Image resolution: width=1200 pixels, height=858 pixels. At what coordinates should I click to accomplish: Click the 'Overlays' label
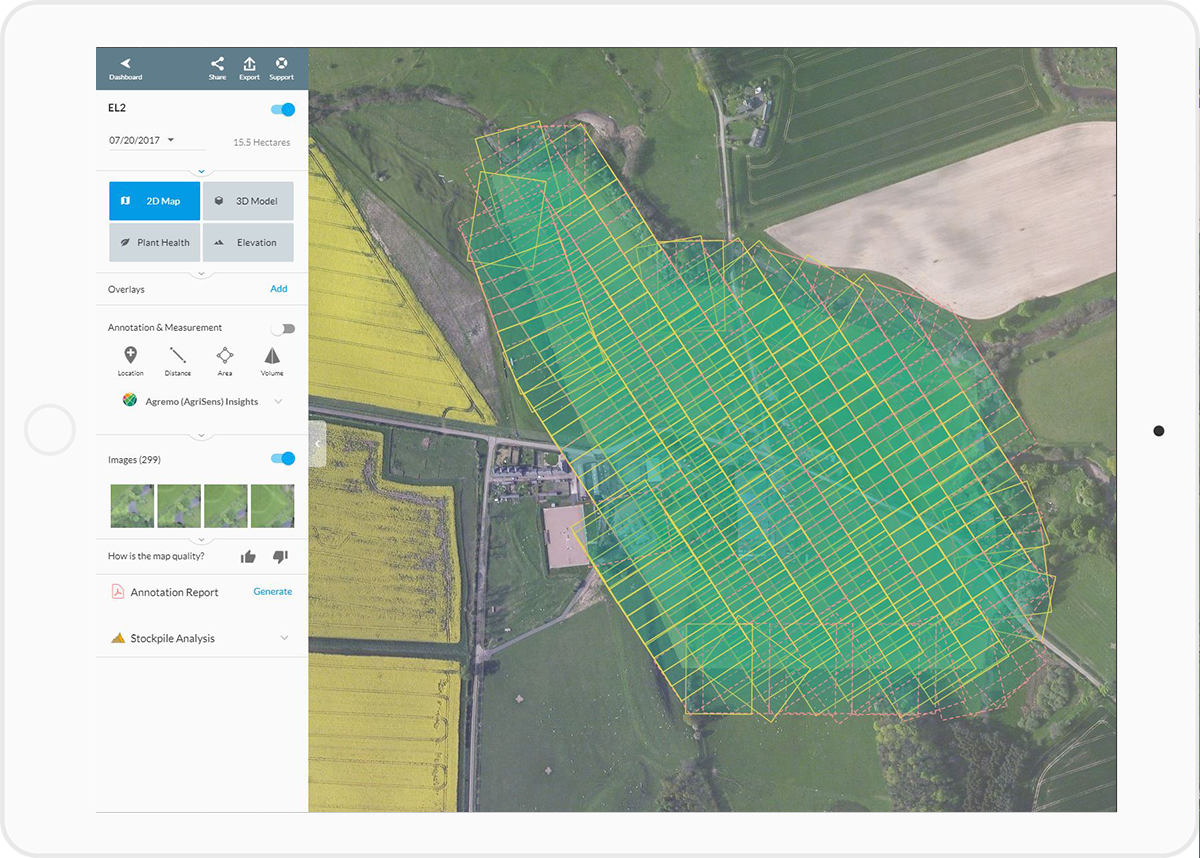coord(126,289)
